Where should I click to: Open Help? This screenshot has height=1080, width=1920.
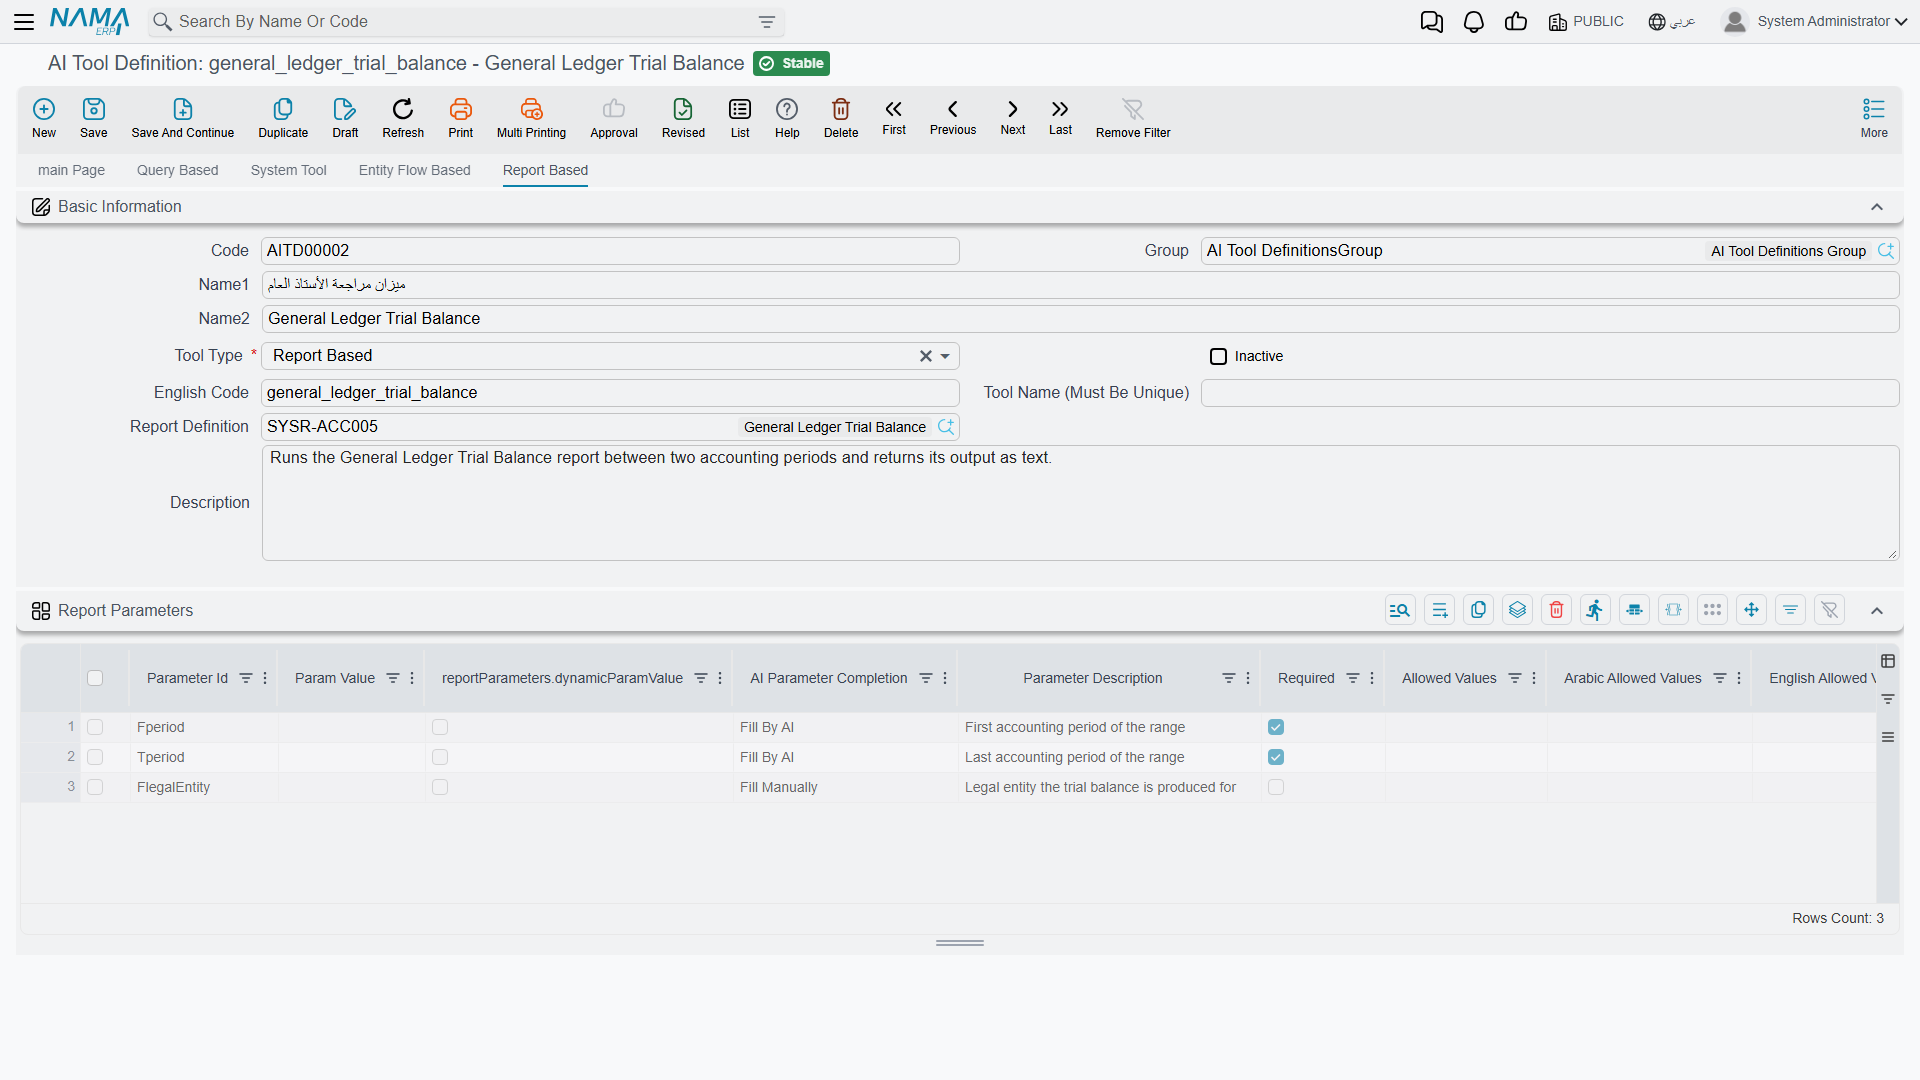[787, 118]
